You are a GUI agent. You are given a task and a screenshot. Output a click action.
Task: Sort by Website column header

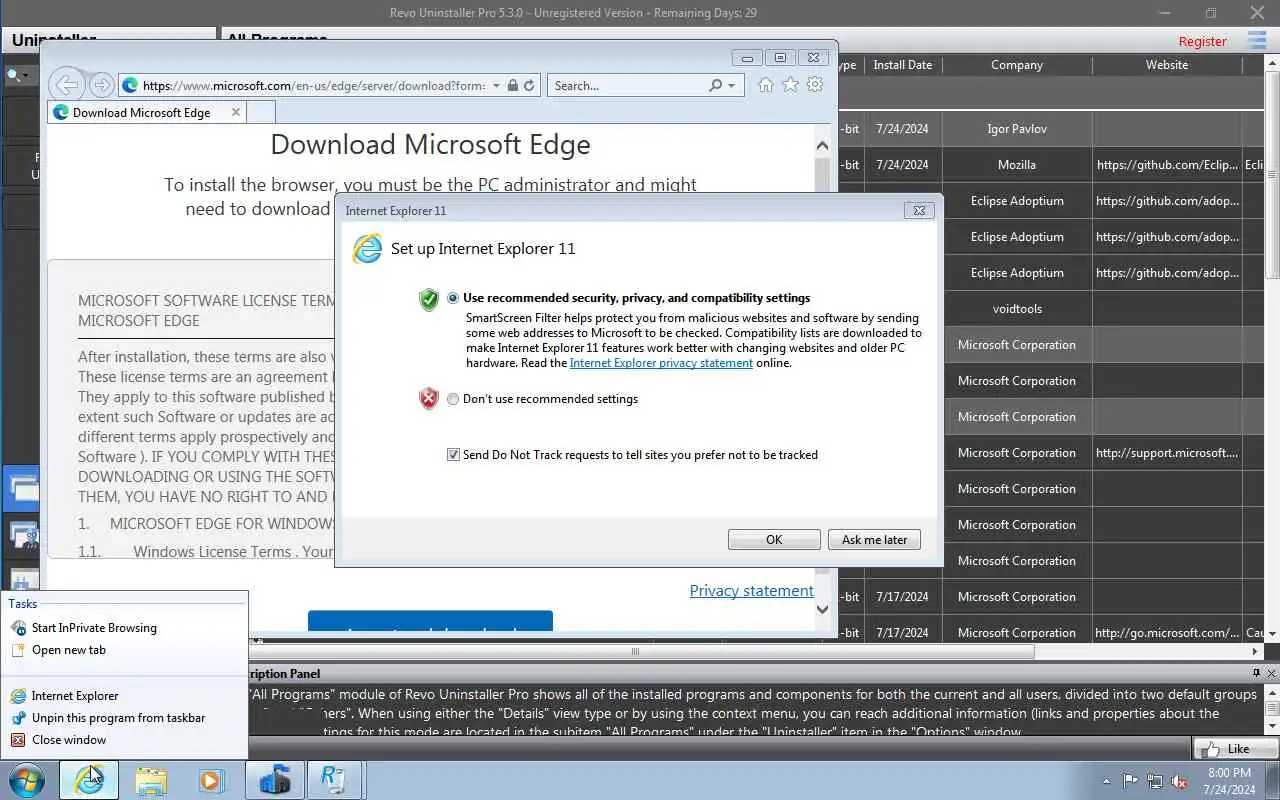[x=1167, y=65]
